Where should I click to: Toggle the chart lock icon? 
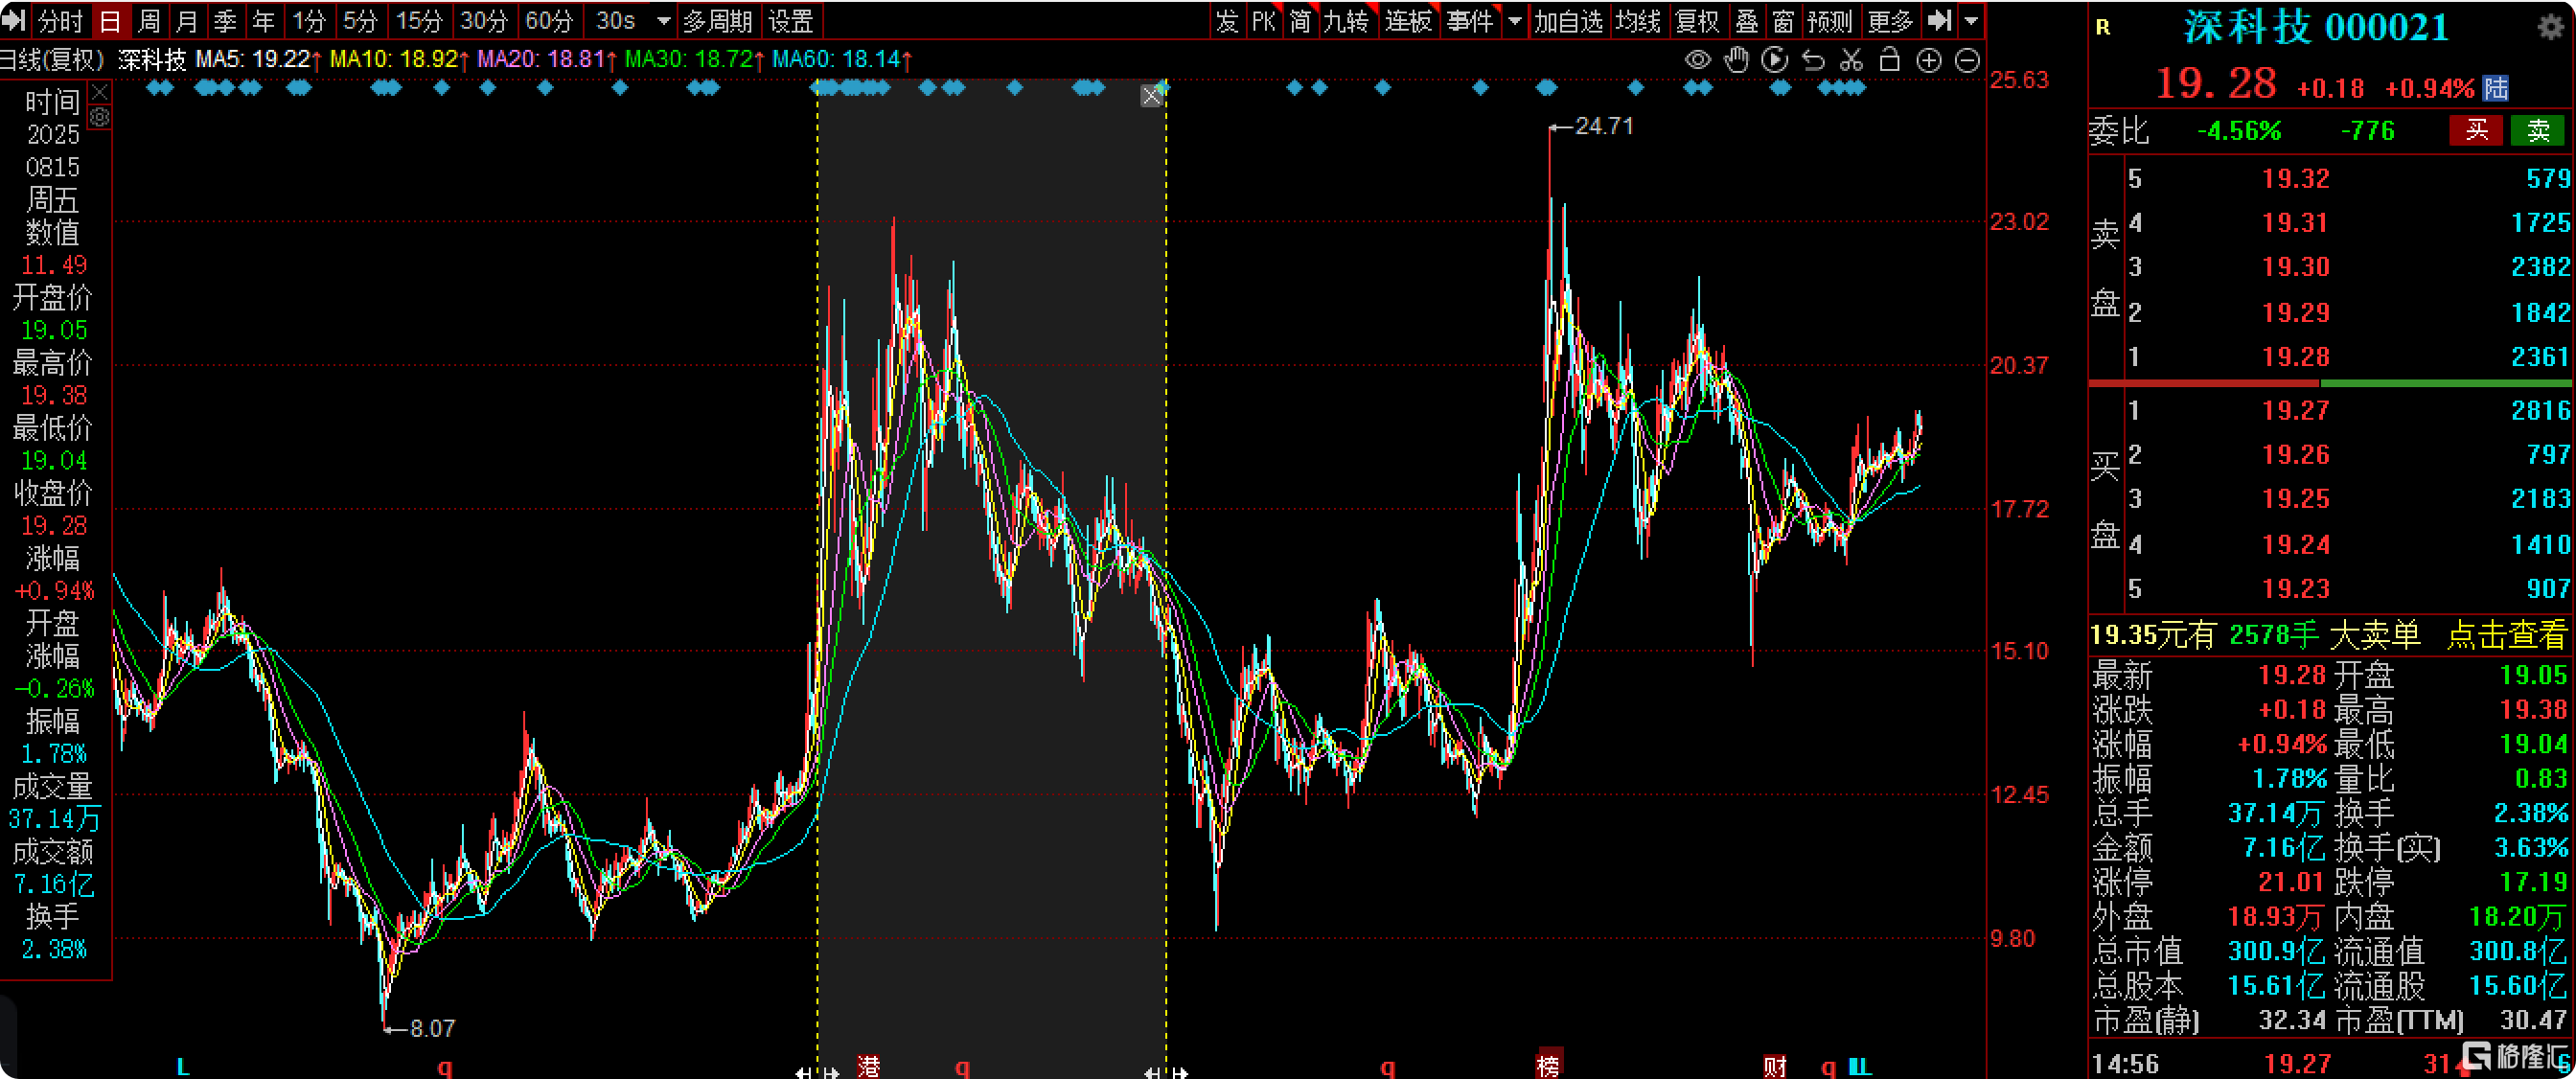1889,60
